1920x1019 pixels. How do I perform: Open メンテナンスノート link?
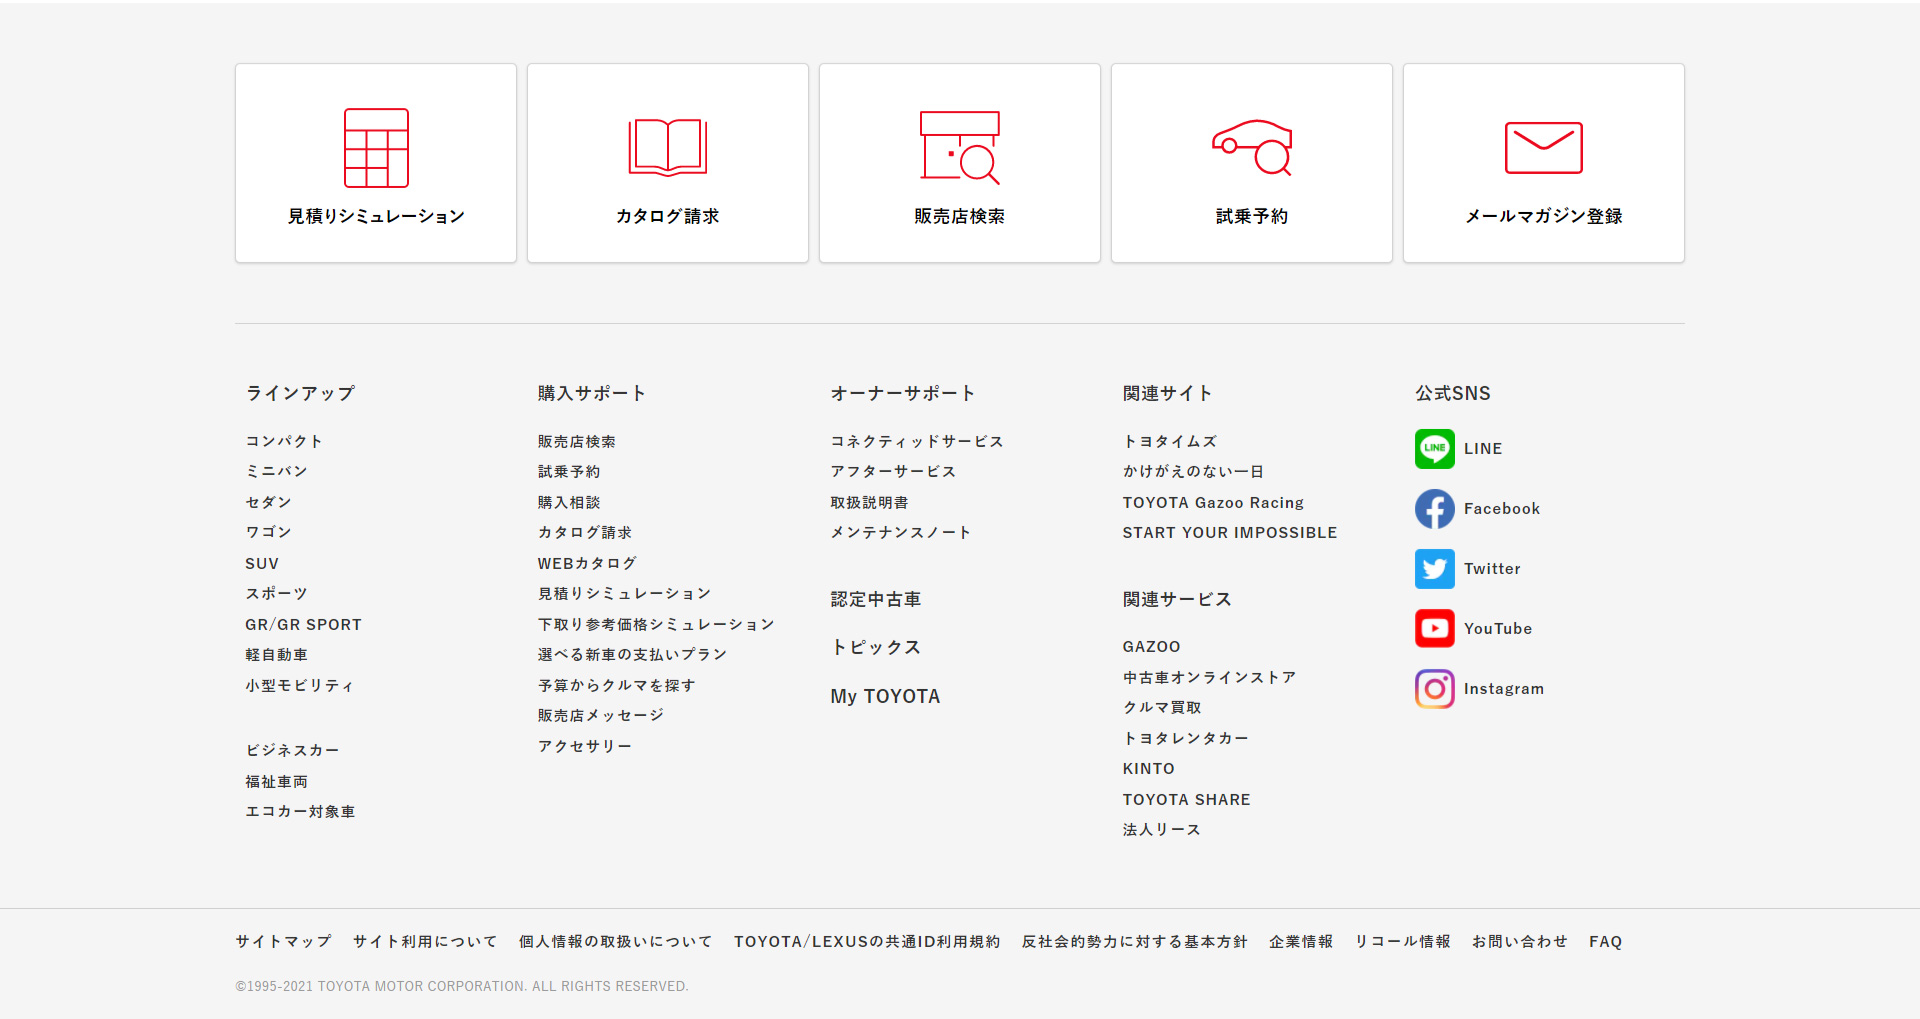pos(901,532)
